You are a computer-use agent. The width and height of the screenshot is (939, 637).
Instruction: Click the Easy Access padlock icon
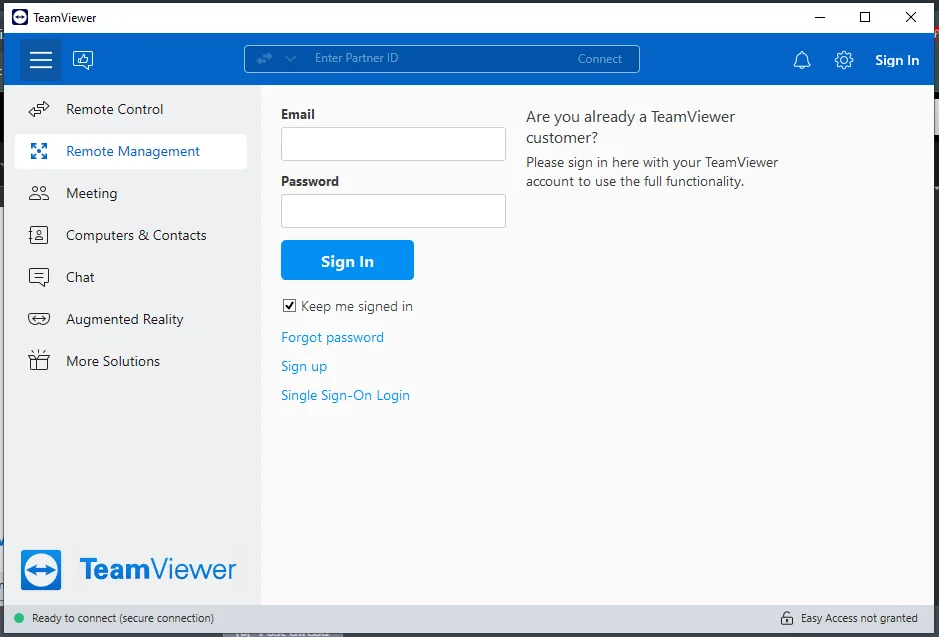[787, 618]
